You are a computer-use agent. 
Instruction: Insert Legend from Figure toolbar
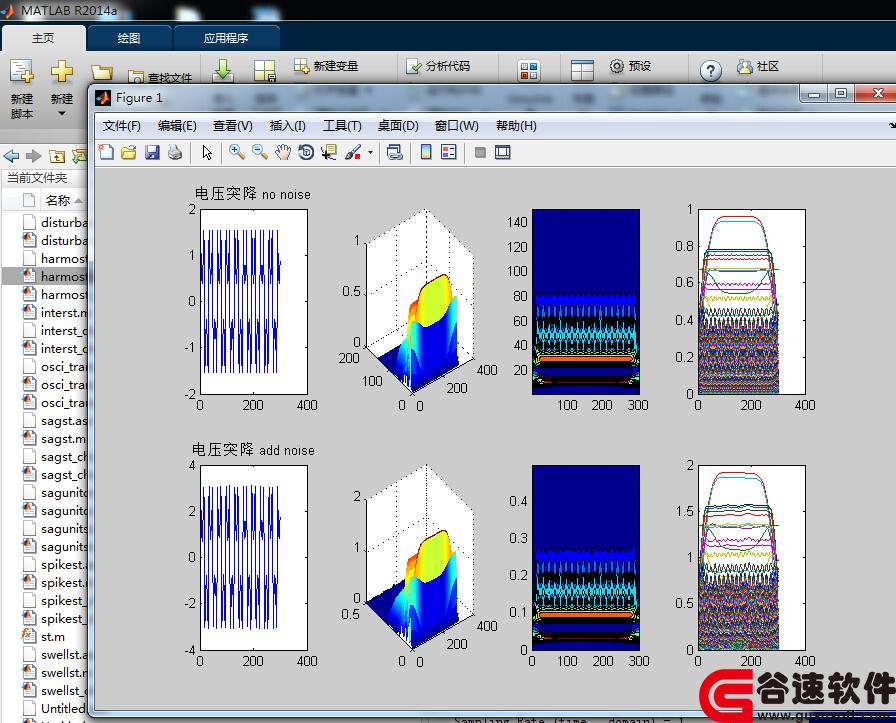tap(449, 152)
